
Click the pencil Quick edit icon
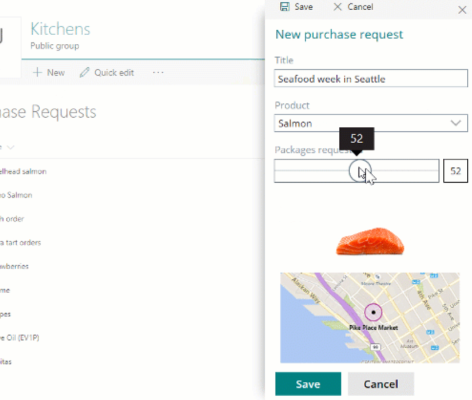(x=84, y=72)
